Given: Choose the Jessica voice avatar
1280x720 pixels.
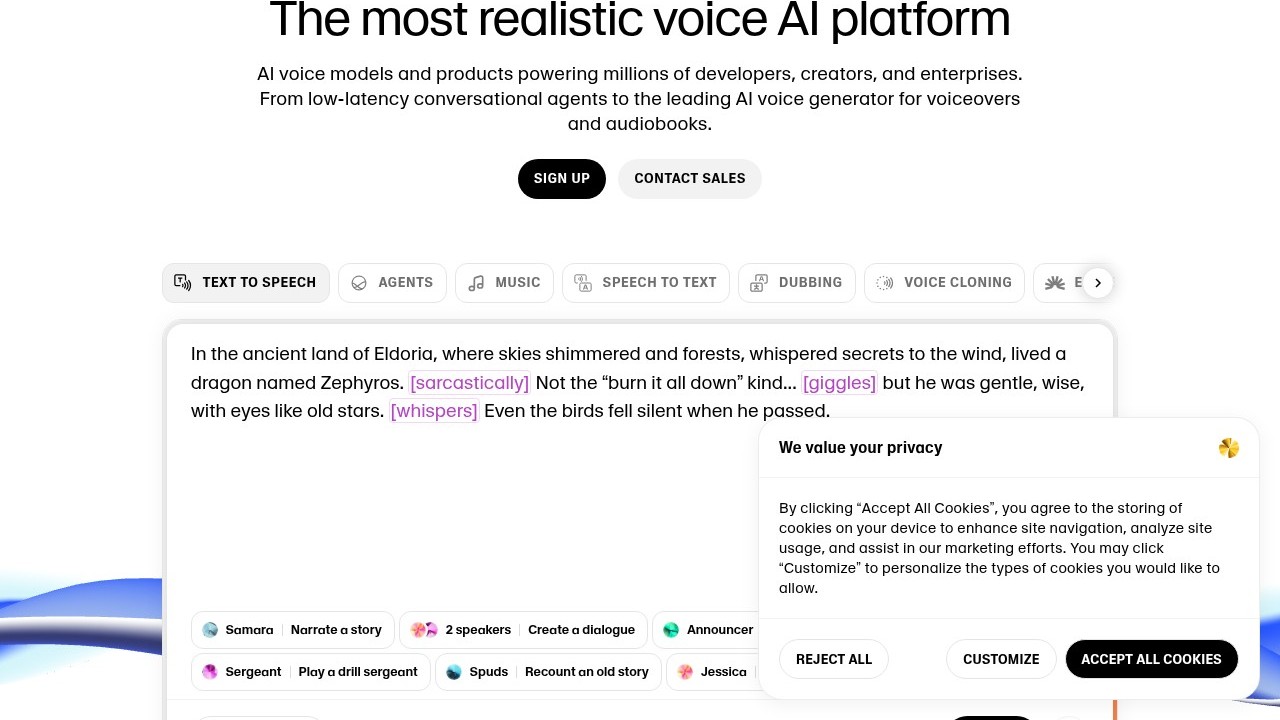Looking at the screenshot, I should click(685, 672).
